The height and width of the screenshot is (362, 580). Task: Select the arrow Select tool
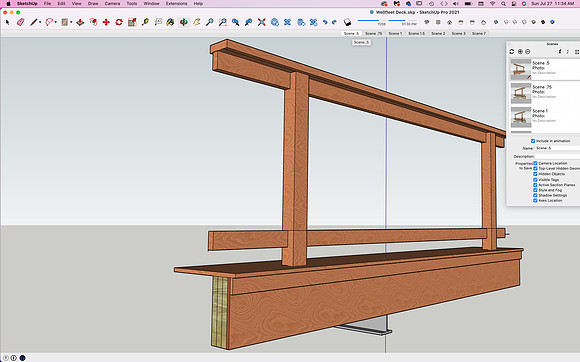pyautogui.click(x=7, y=23)
